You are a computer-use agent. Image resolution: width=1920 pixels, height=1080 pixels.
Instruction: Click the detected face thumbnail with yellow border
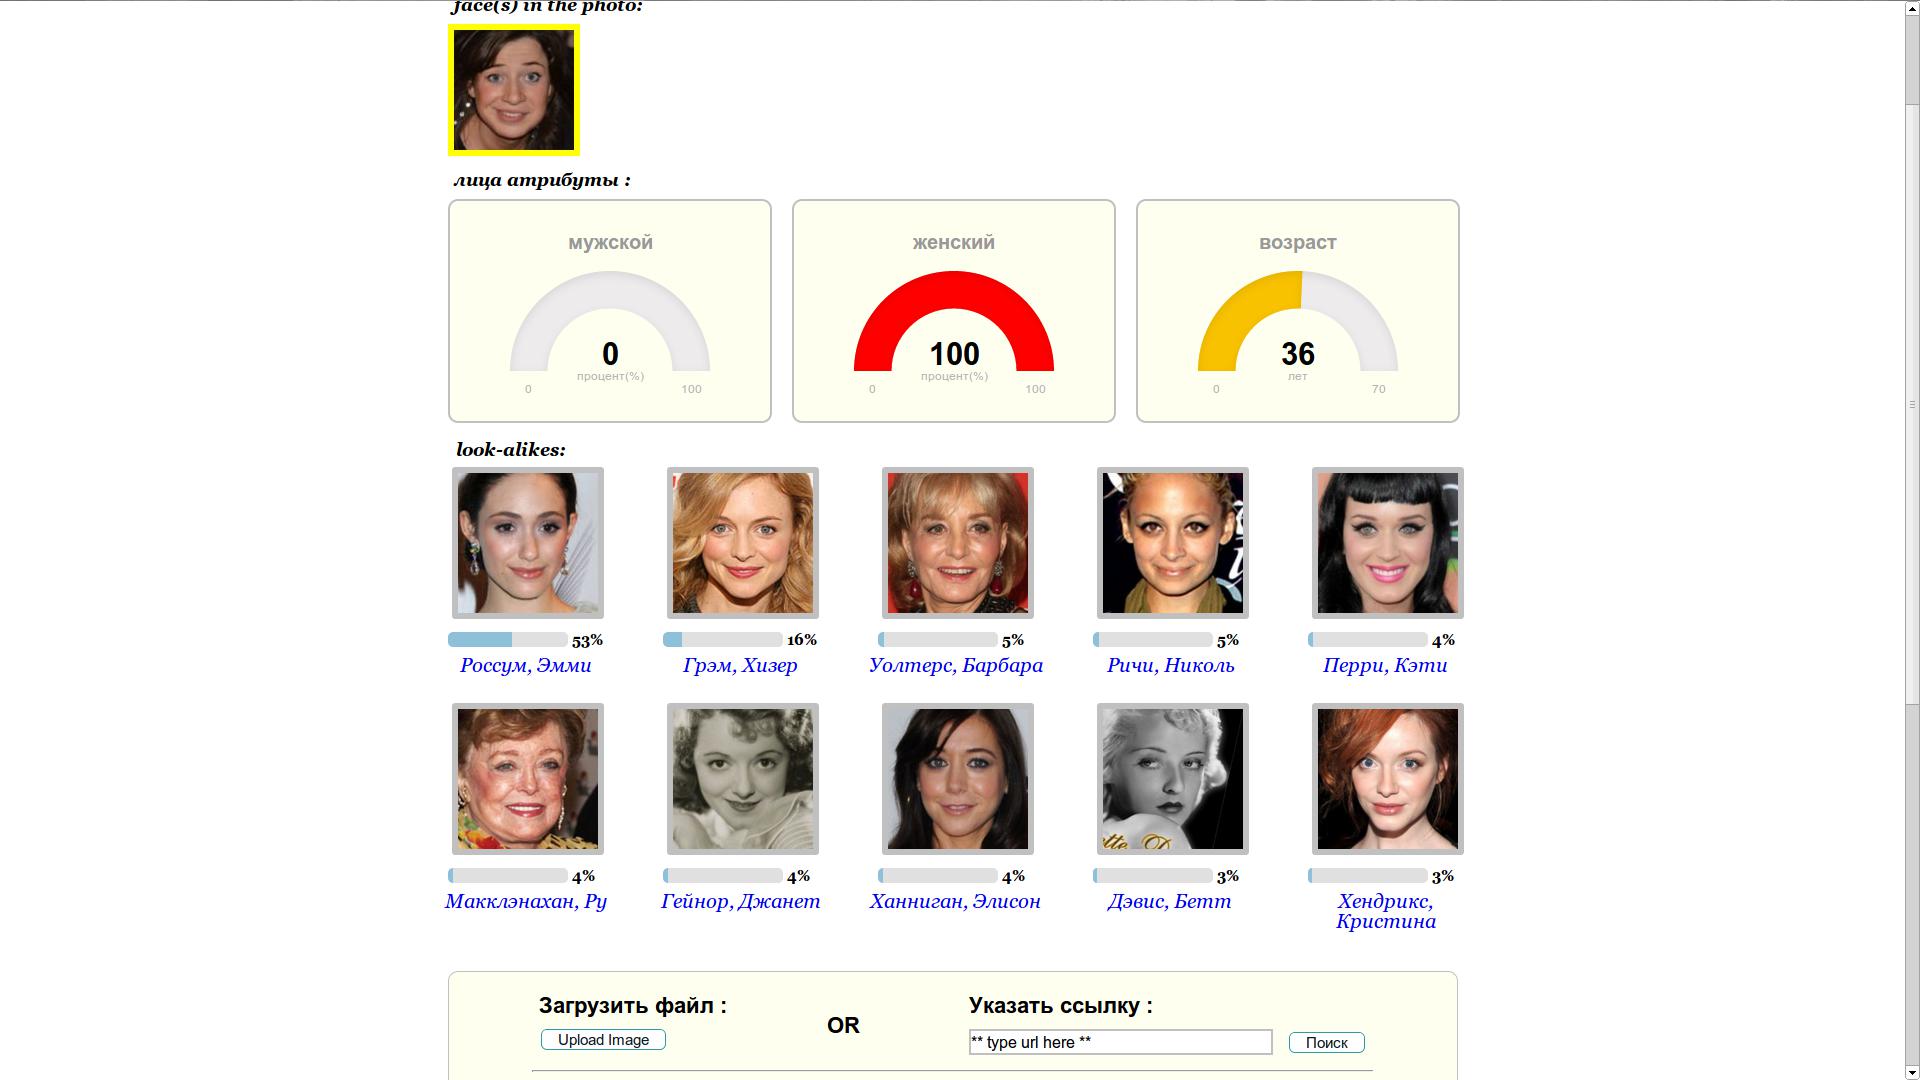coord(514,90)
